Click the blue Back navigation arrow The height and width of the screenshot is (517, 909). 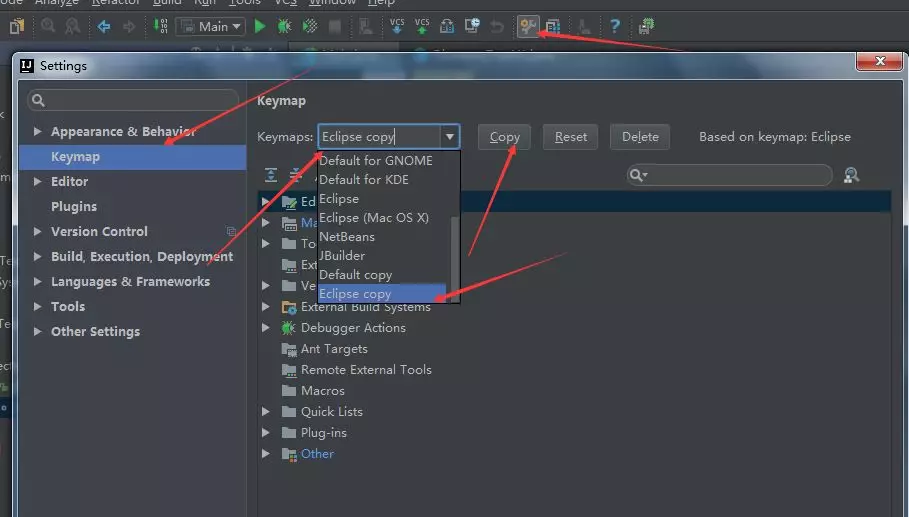(x=103, y=27)
